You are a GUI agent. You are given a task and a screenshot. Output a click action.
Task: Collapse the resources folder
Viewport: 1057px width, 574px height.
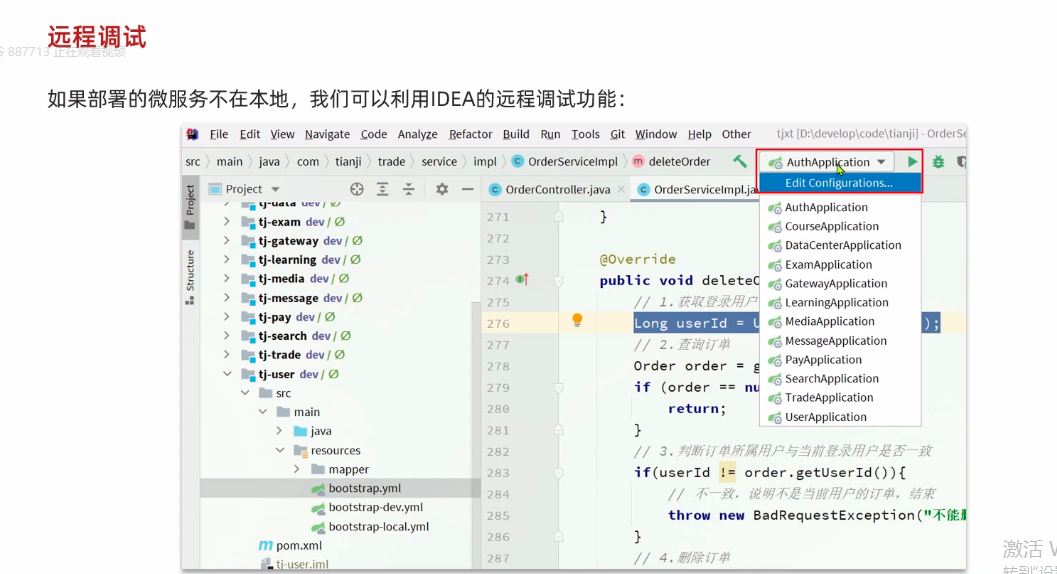pyautogui.click(x=280, y=450)
